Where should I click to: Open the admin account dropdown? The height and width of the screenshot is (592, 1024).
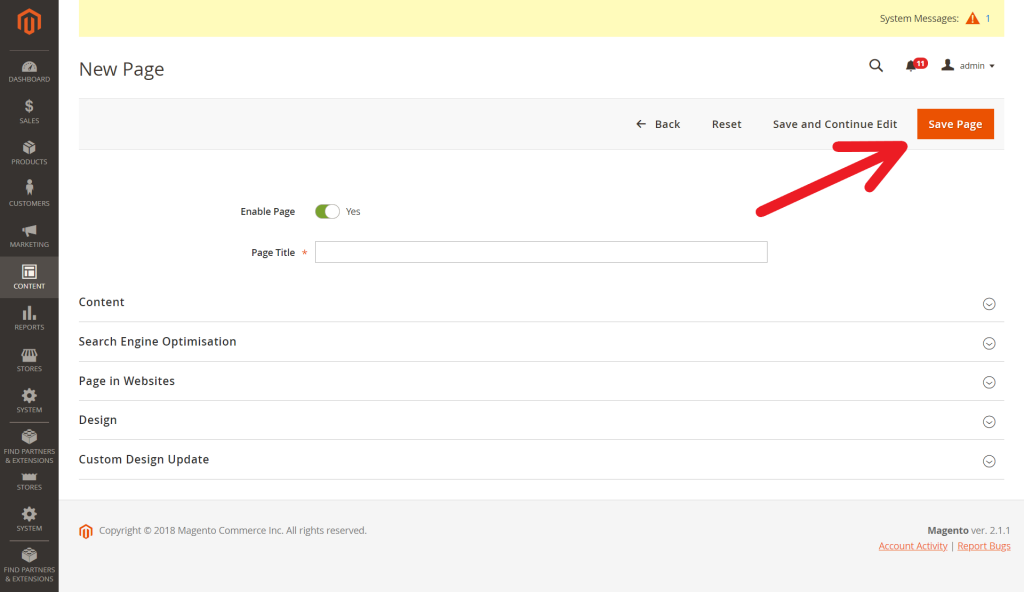click(968, 65)
